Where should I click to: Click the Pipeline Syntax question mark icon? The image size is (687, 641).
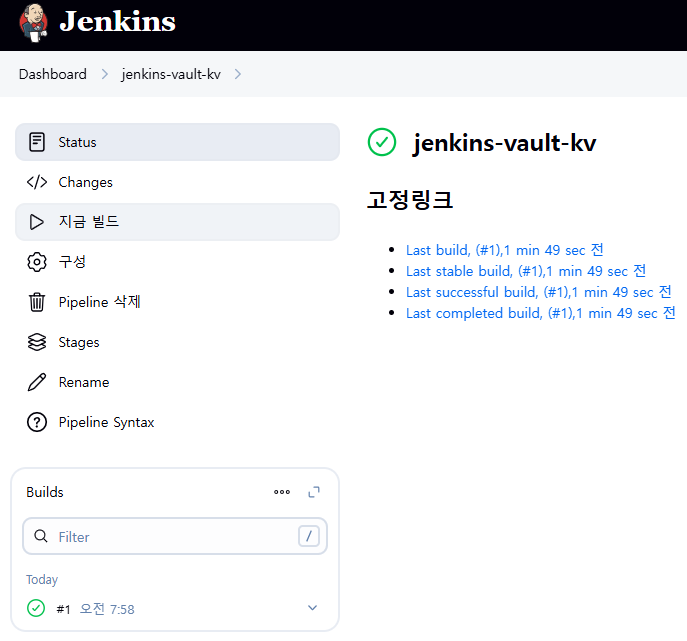[x=37, y=422]
